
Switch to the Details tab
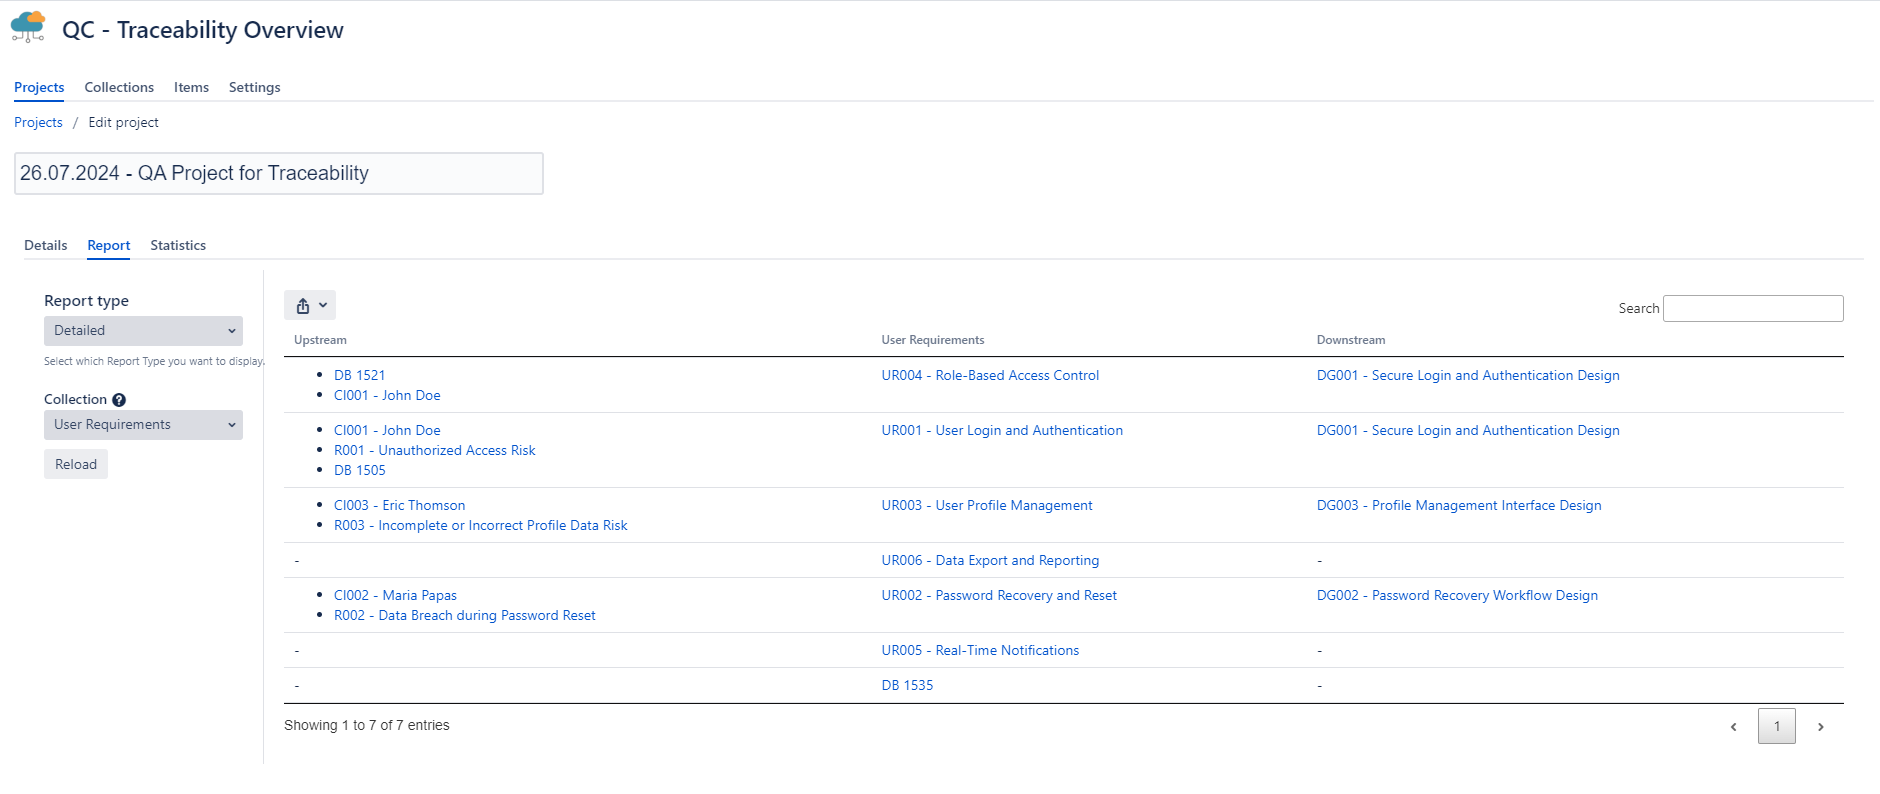click(46, 245)
